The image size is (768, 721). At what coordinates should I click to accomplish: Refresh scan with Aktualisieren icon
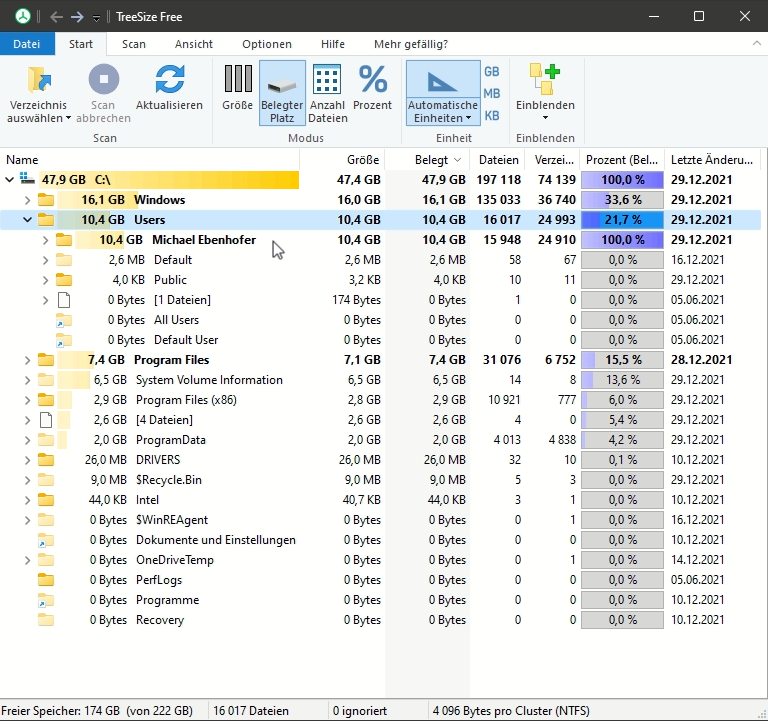click(169, 79)
